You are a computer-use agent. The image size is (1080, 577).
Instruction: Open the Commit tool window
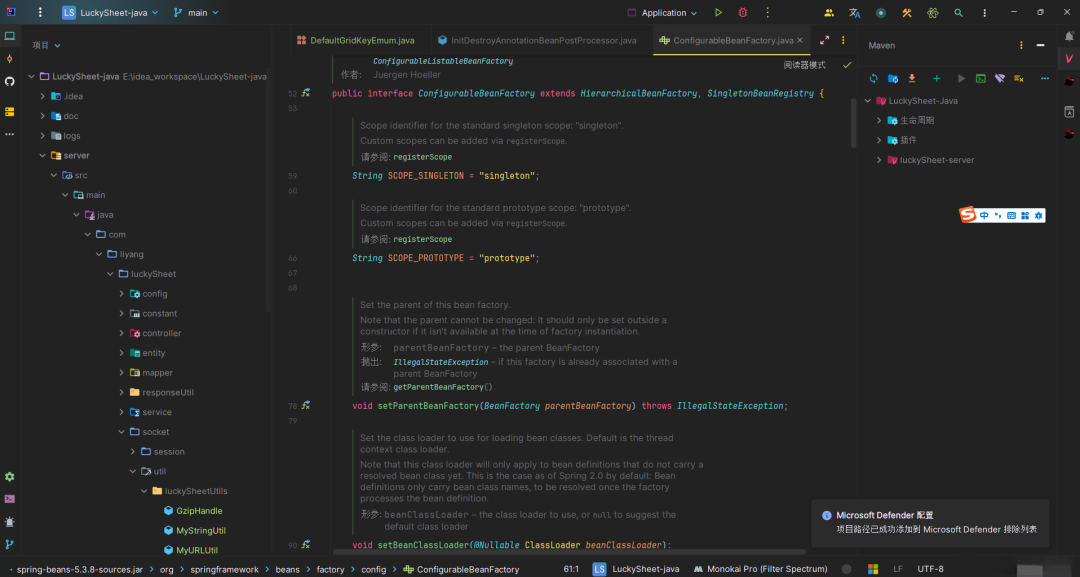pyautogui.click(x=10, y=58)
